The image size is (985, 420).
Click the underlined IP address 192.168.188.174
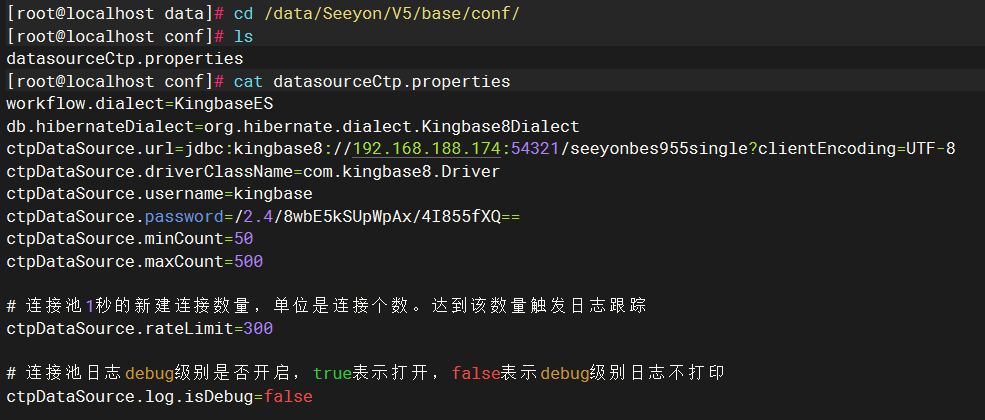point(427,149)
